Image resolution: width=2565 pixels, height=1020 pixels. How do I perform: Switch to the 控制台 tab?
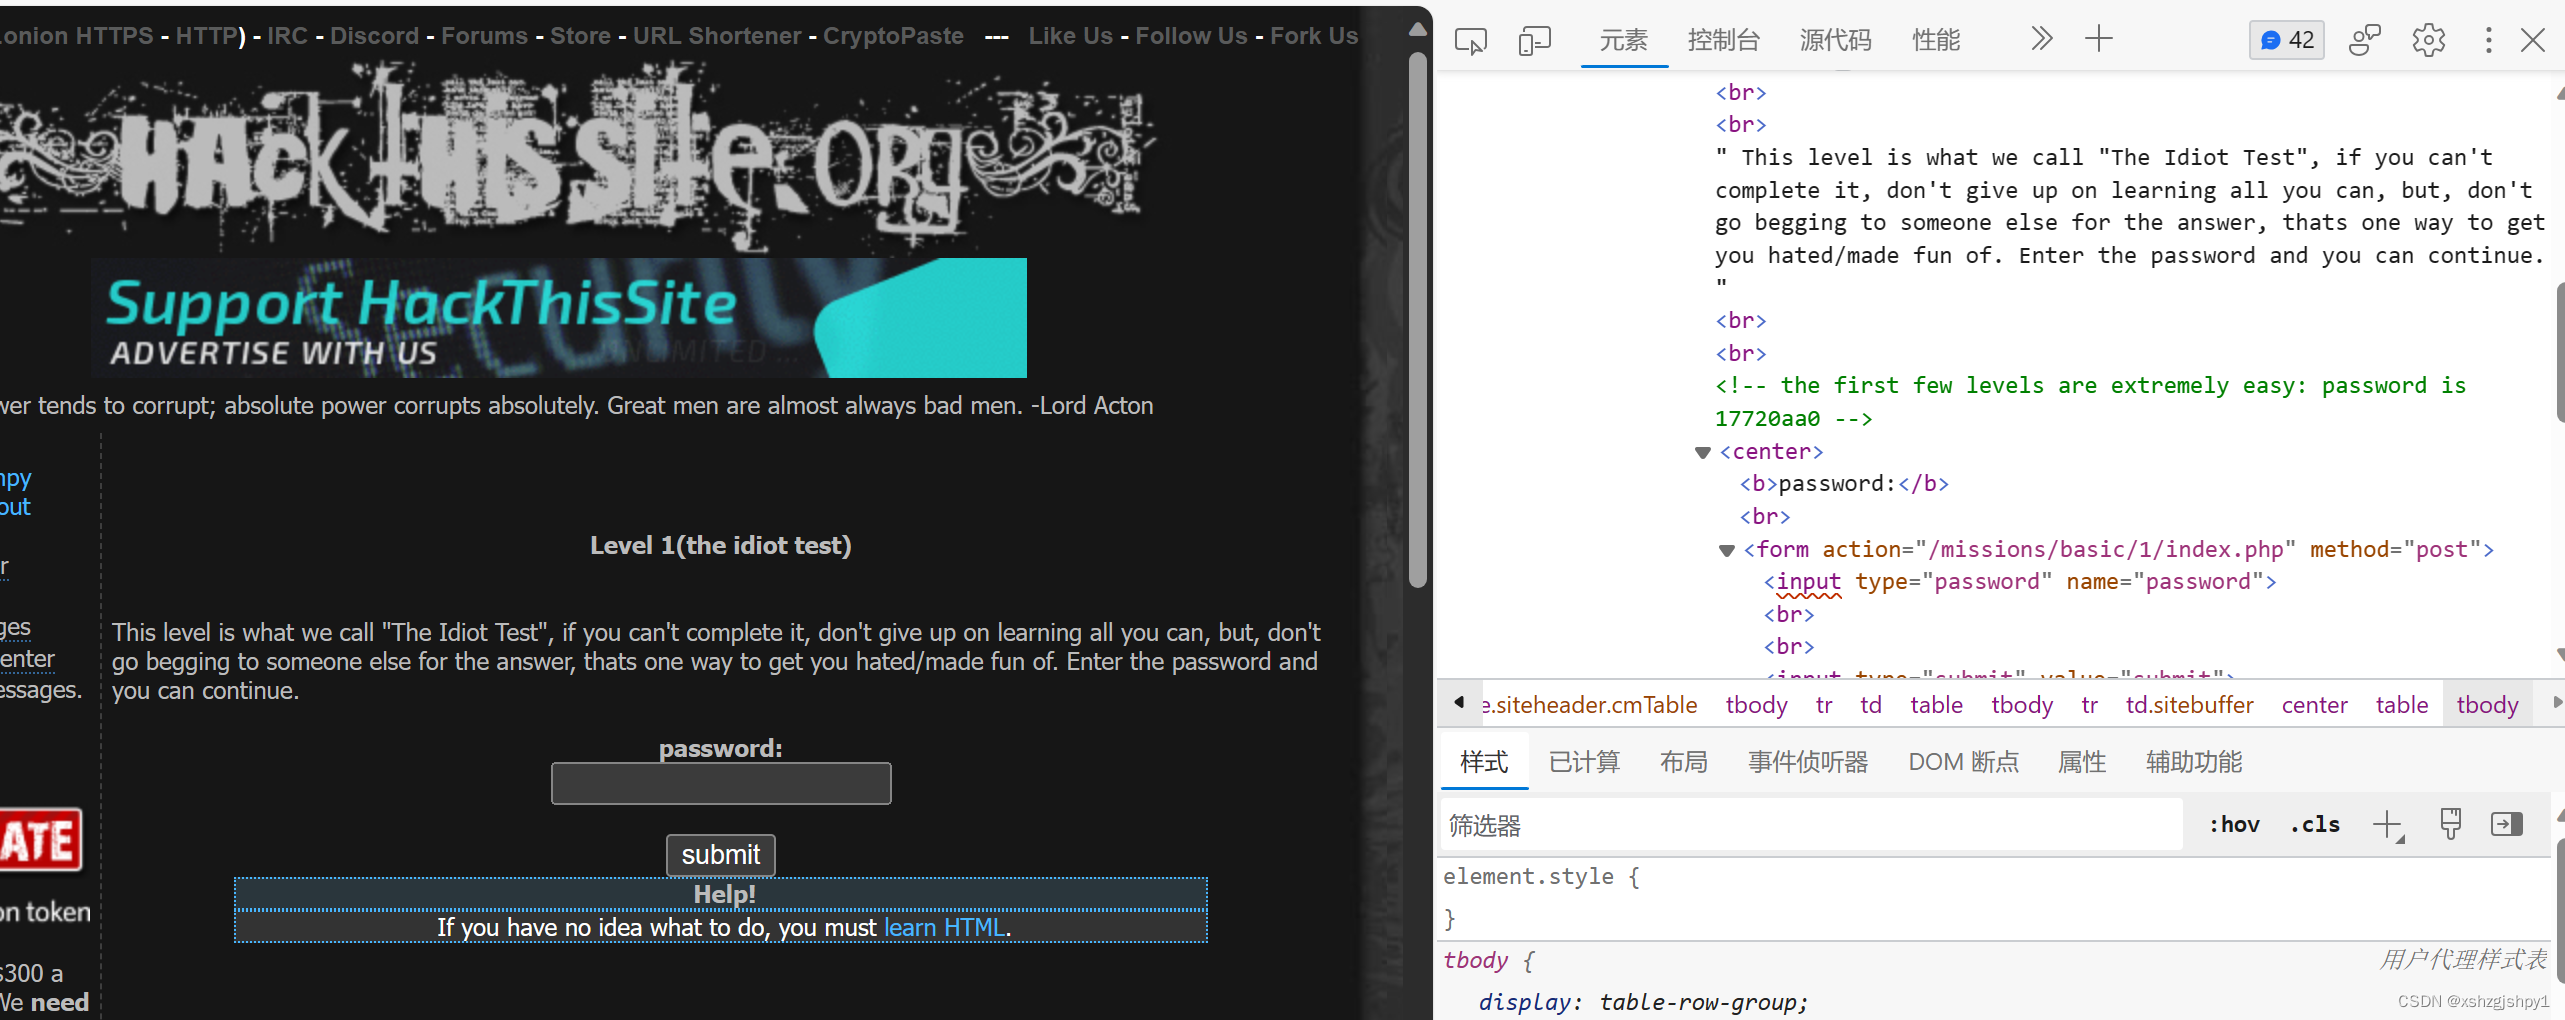[x=1724, y=40]
